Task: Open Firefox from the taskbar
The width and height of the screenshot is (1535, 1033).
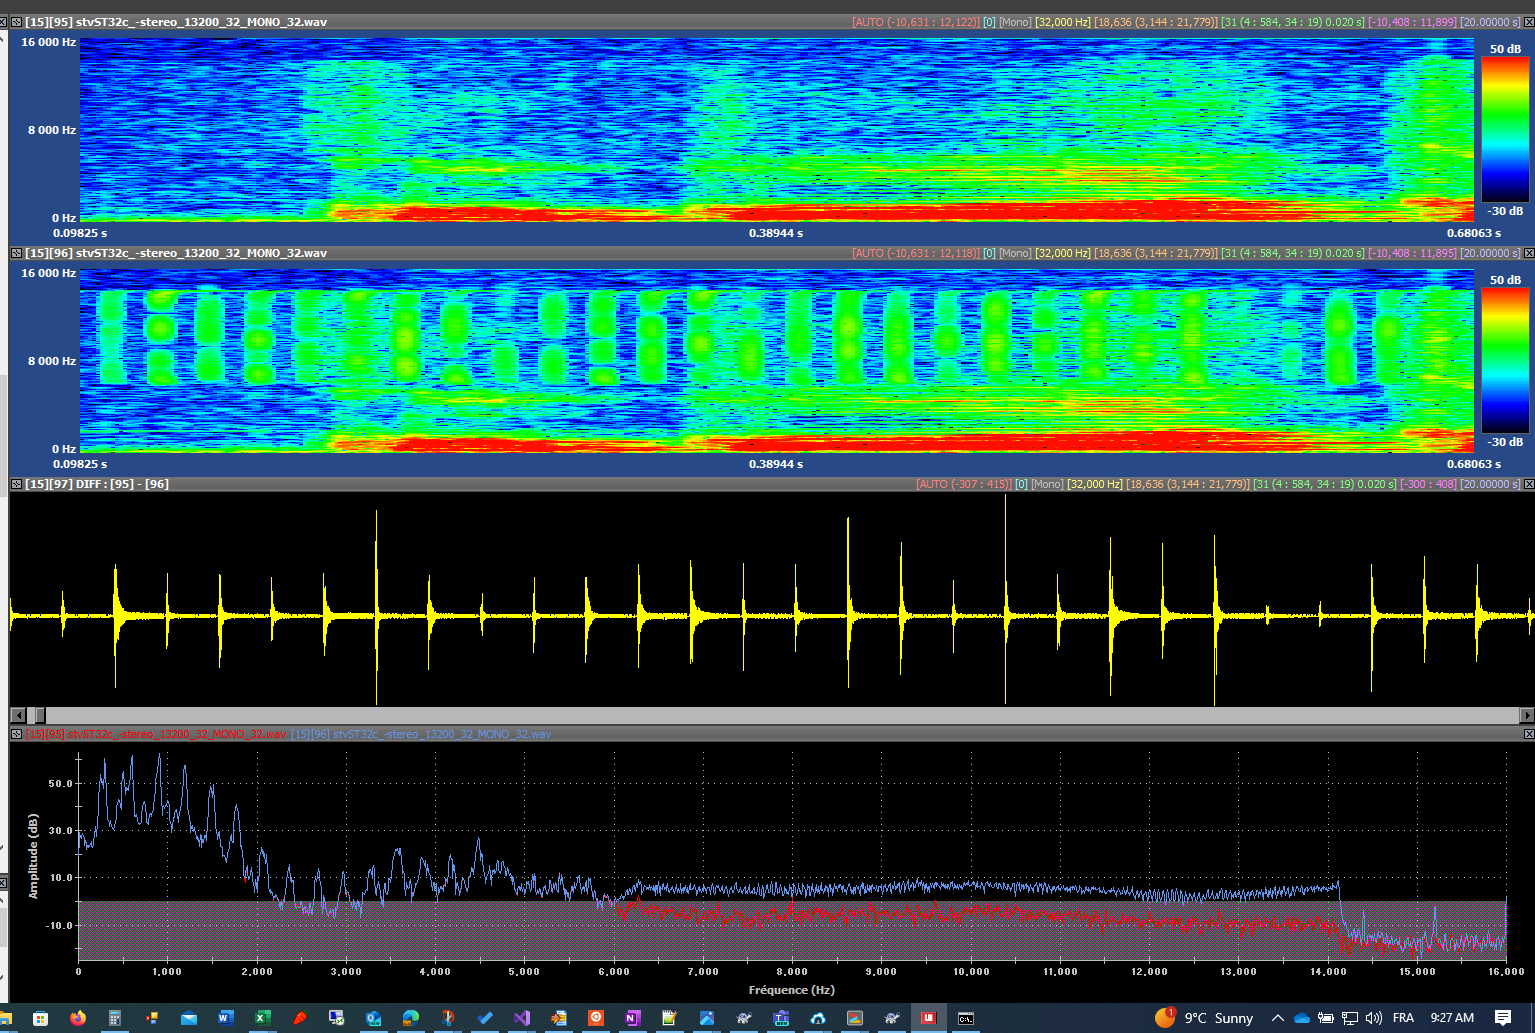Action: (x=78, y=1018)
